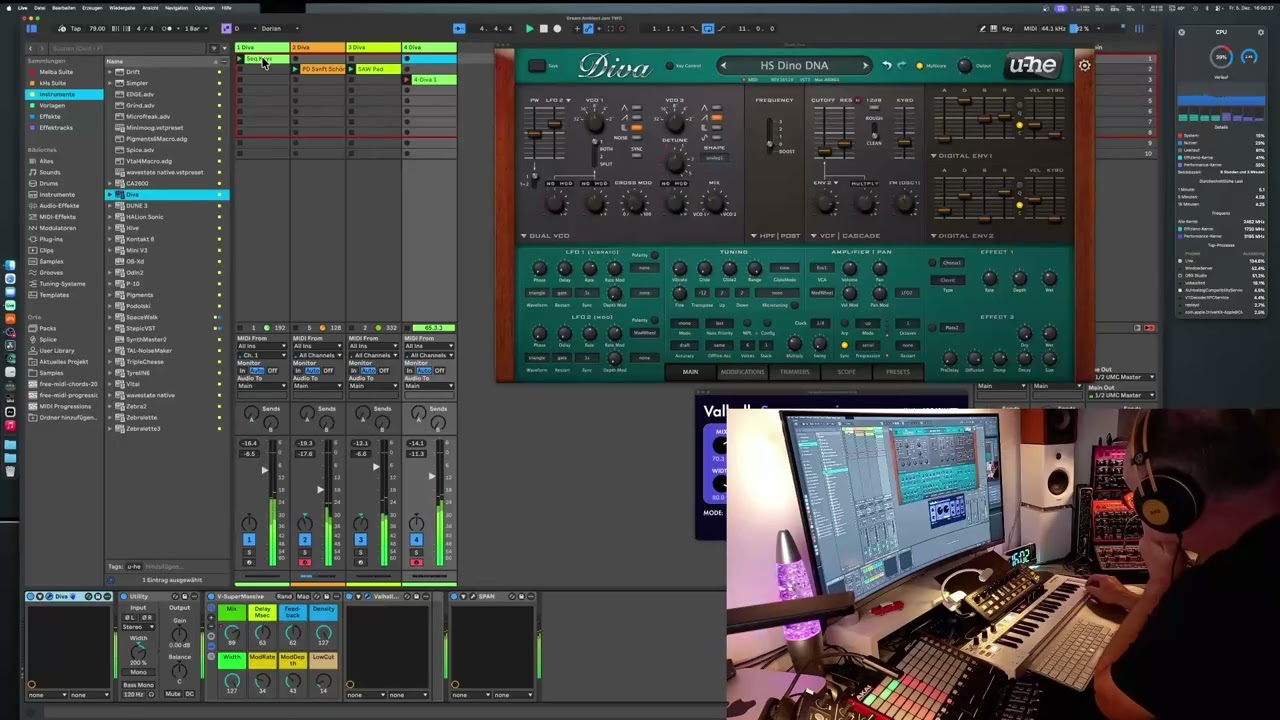
Task: Expand the Drift instrument folder
Action: pos(110,72)
